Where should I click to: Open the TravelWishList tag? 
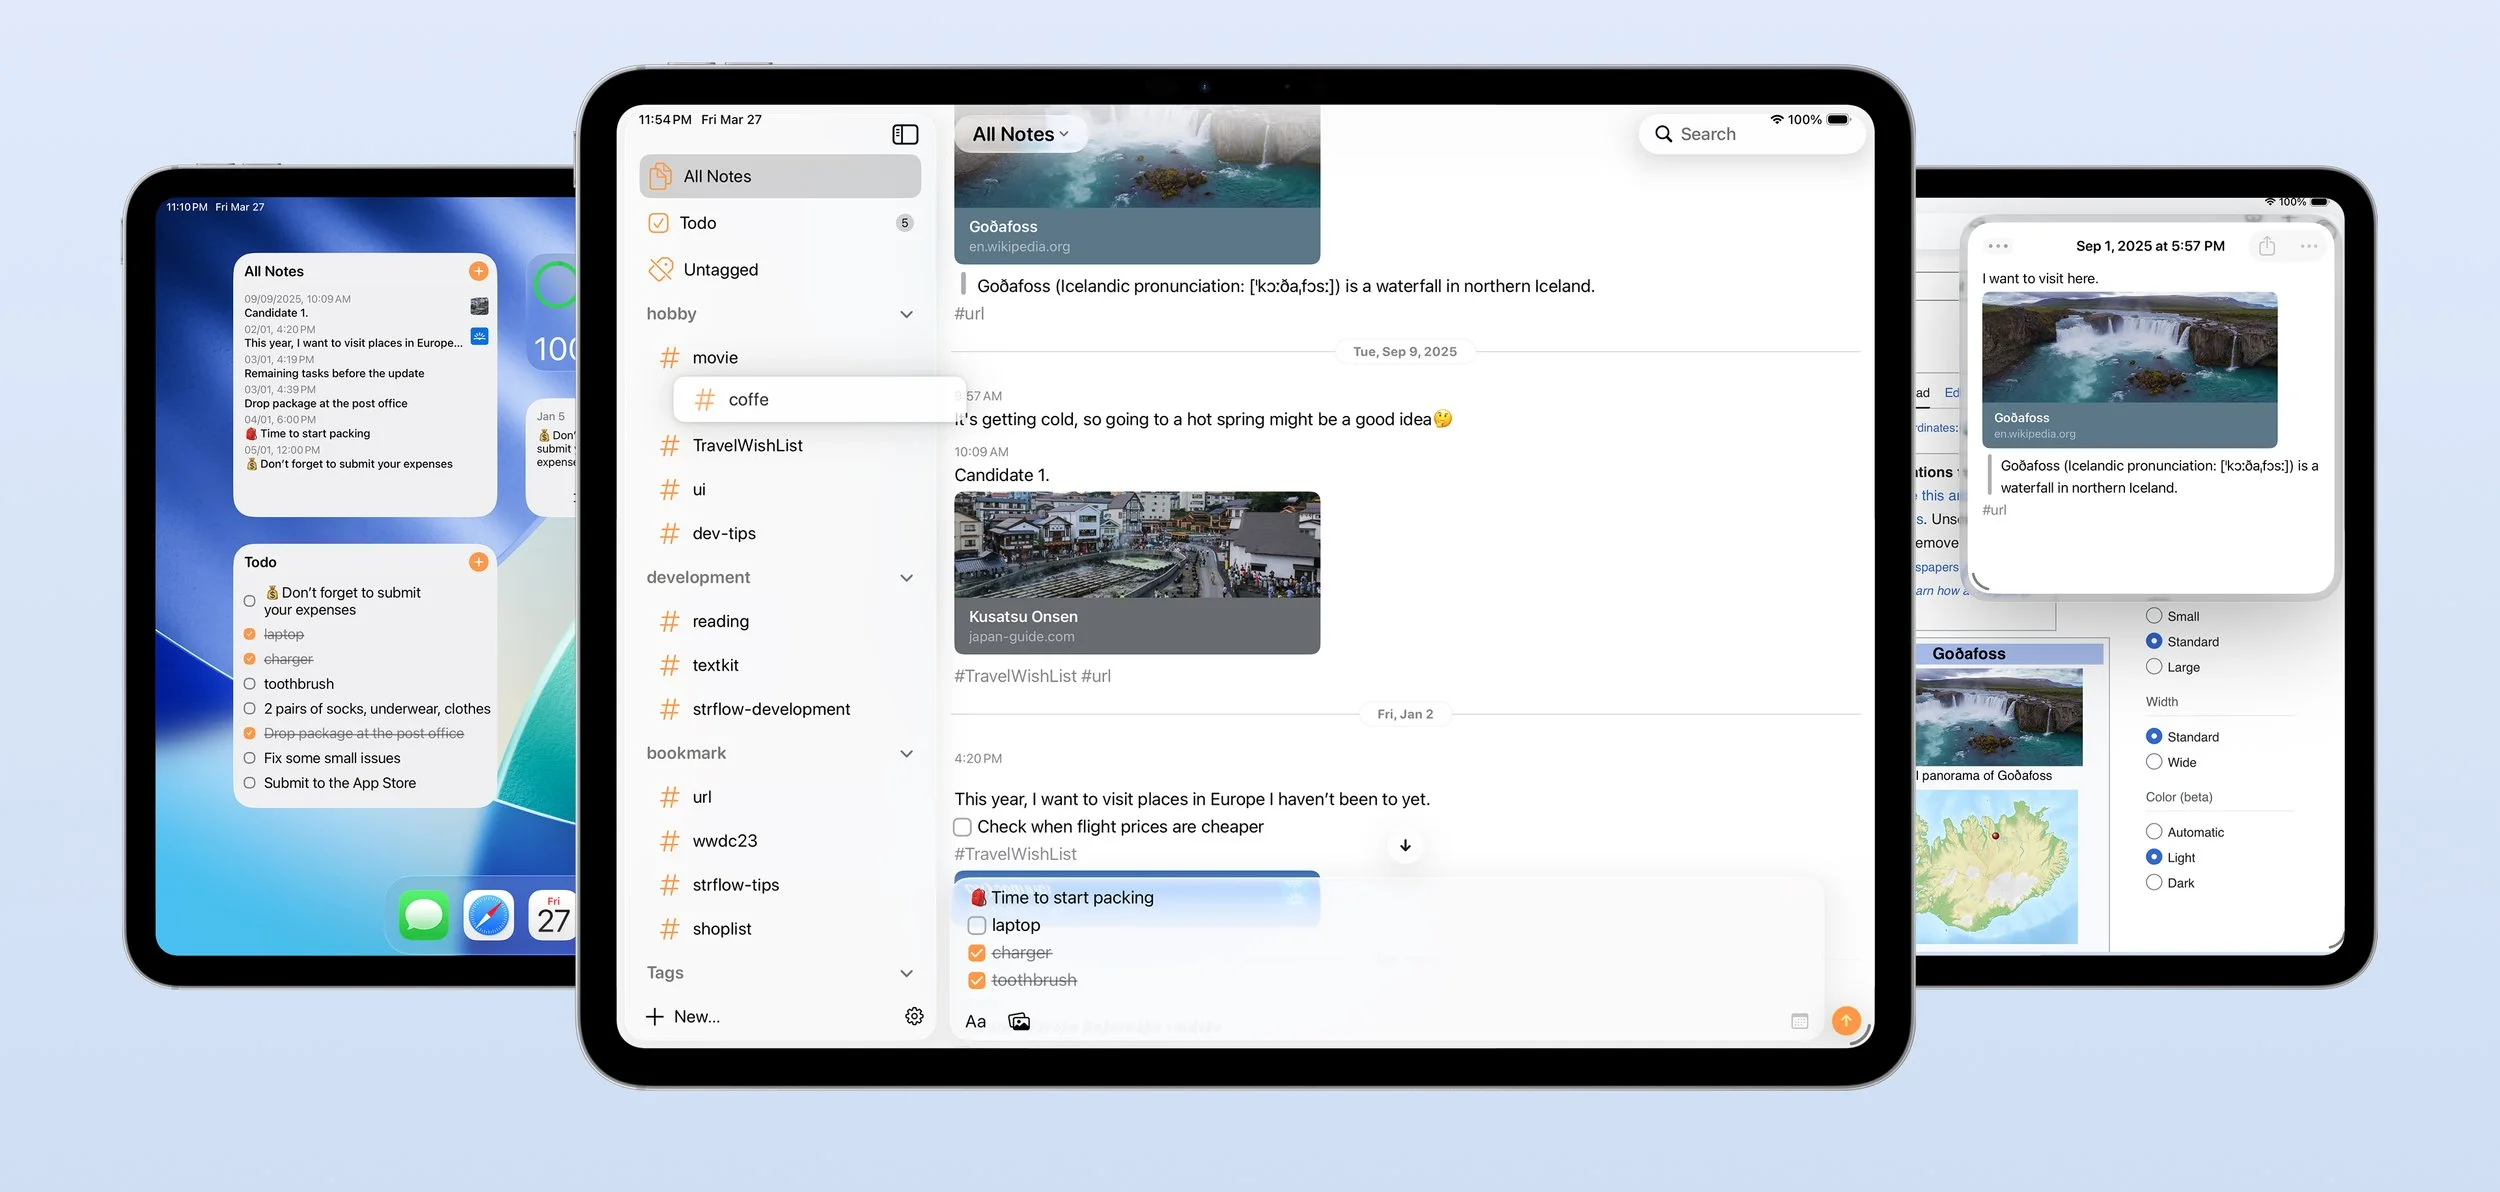click(x=747, y=445)
